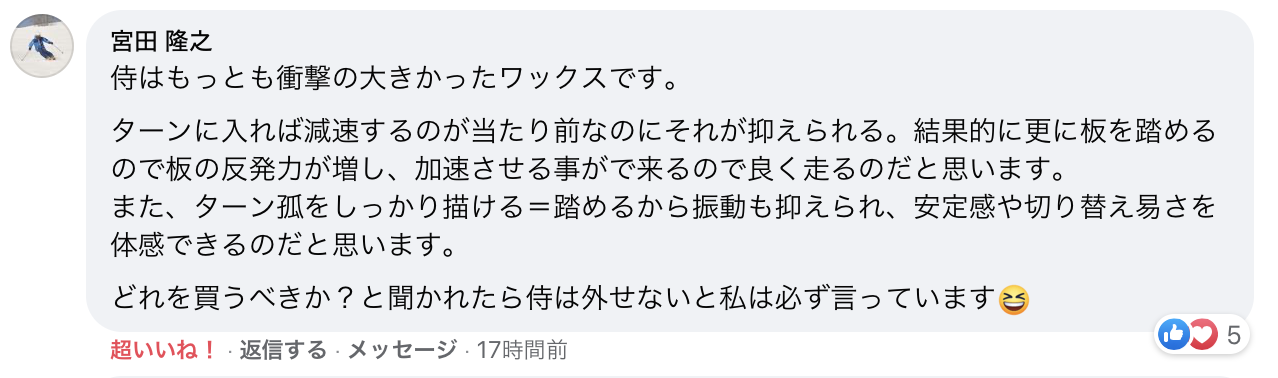Click the blue thumbs-up reaction icon

pos(1172,335)
